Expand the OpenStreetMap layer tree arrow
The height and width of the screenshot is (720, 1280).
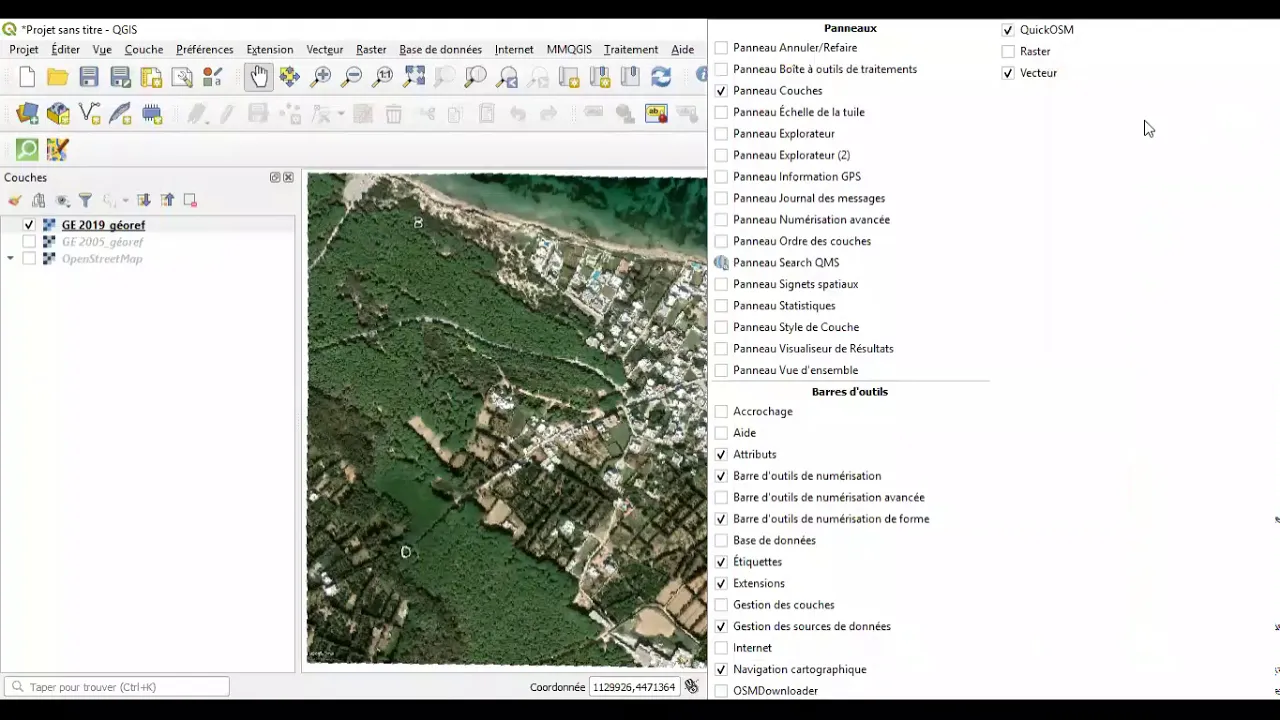coord(11,259)
